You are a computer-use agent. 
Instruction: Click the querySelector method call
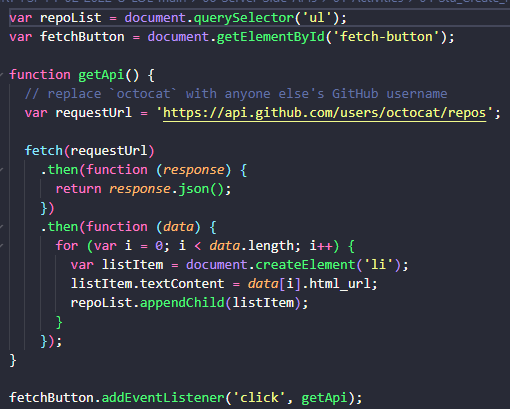244,18
